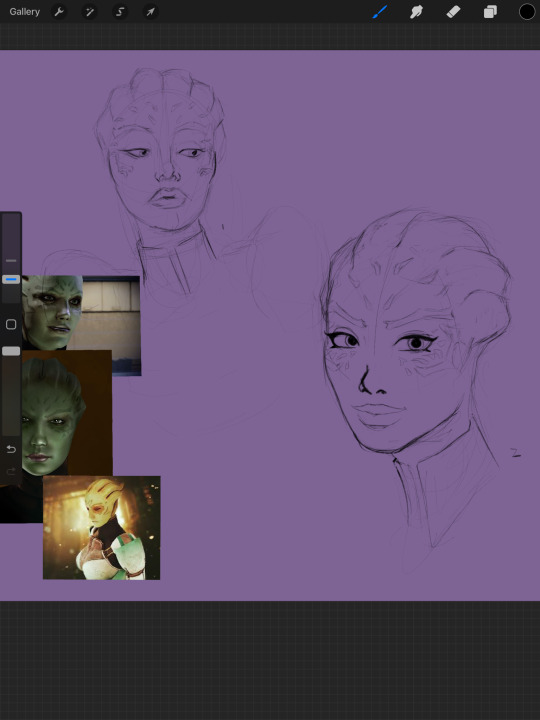Image resolution: width=540 pixels, height=720 pixels.
Task: Select the Smudge finger tool
Action: [x=416, y=12]
